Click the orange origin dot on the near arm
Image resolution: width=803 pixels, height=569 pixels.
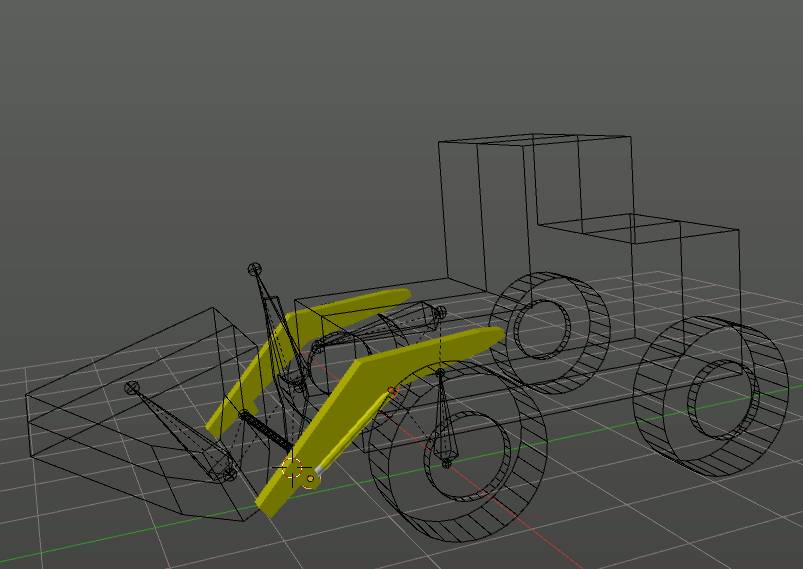(x=392, y=391)
